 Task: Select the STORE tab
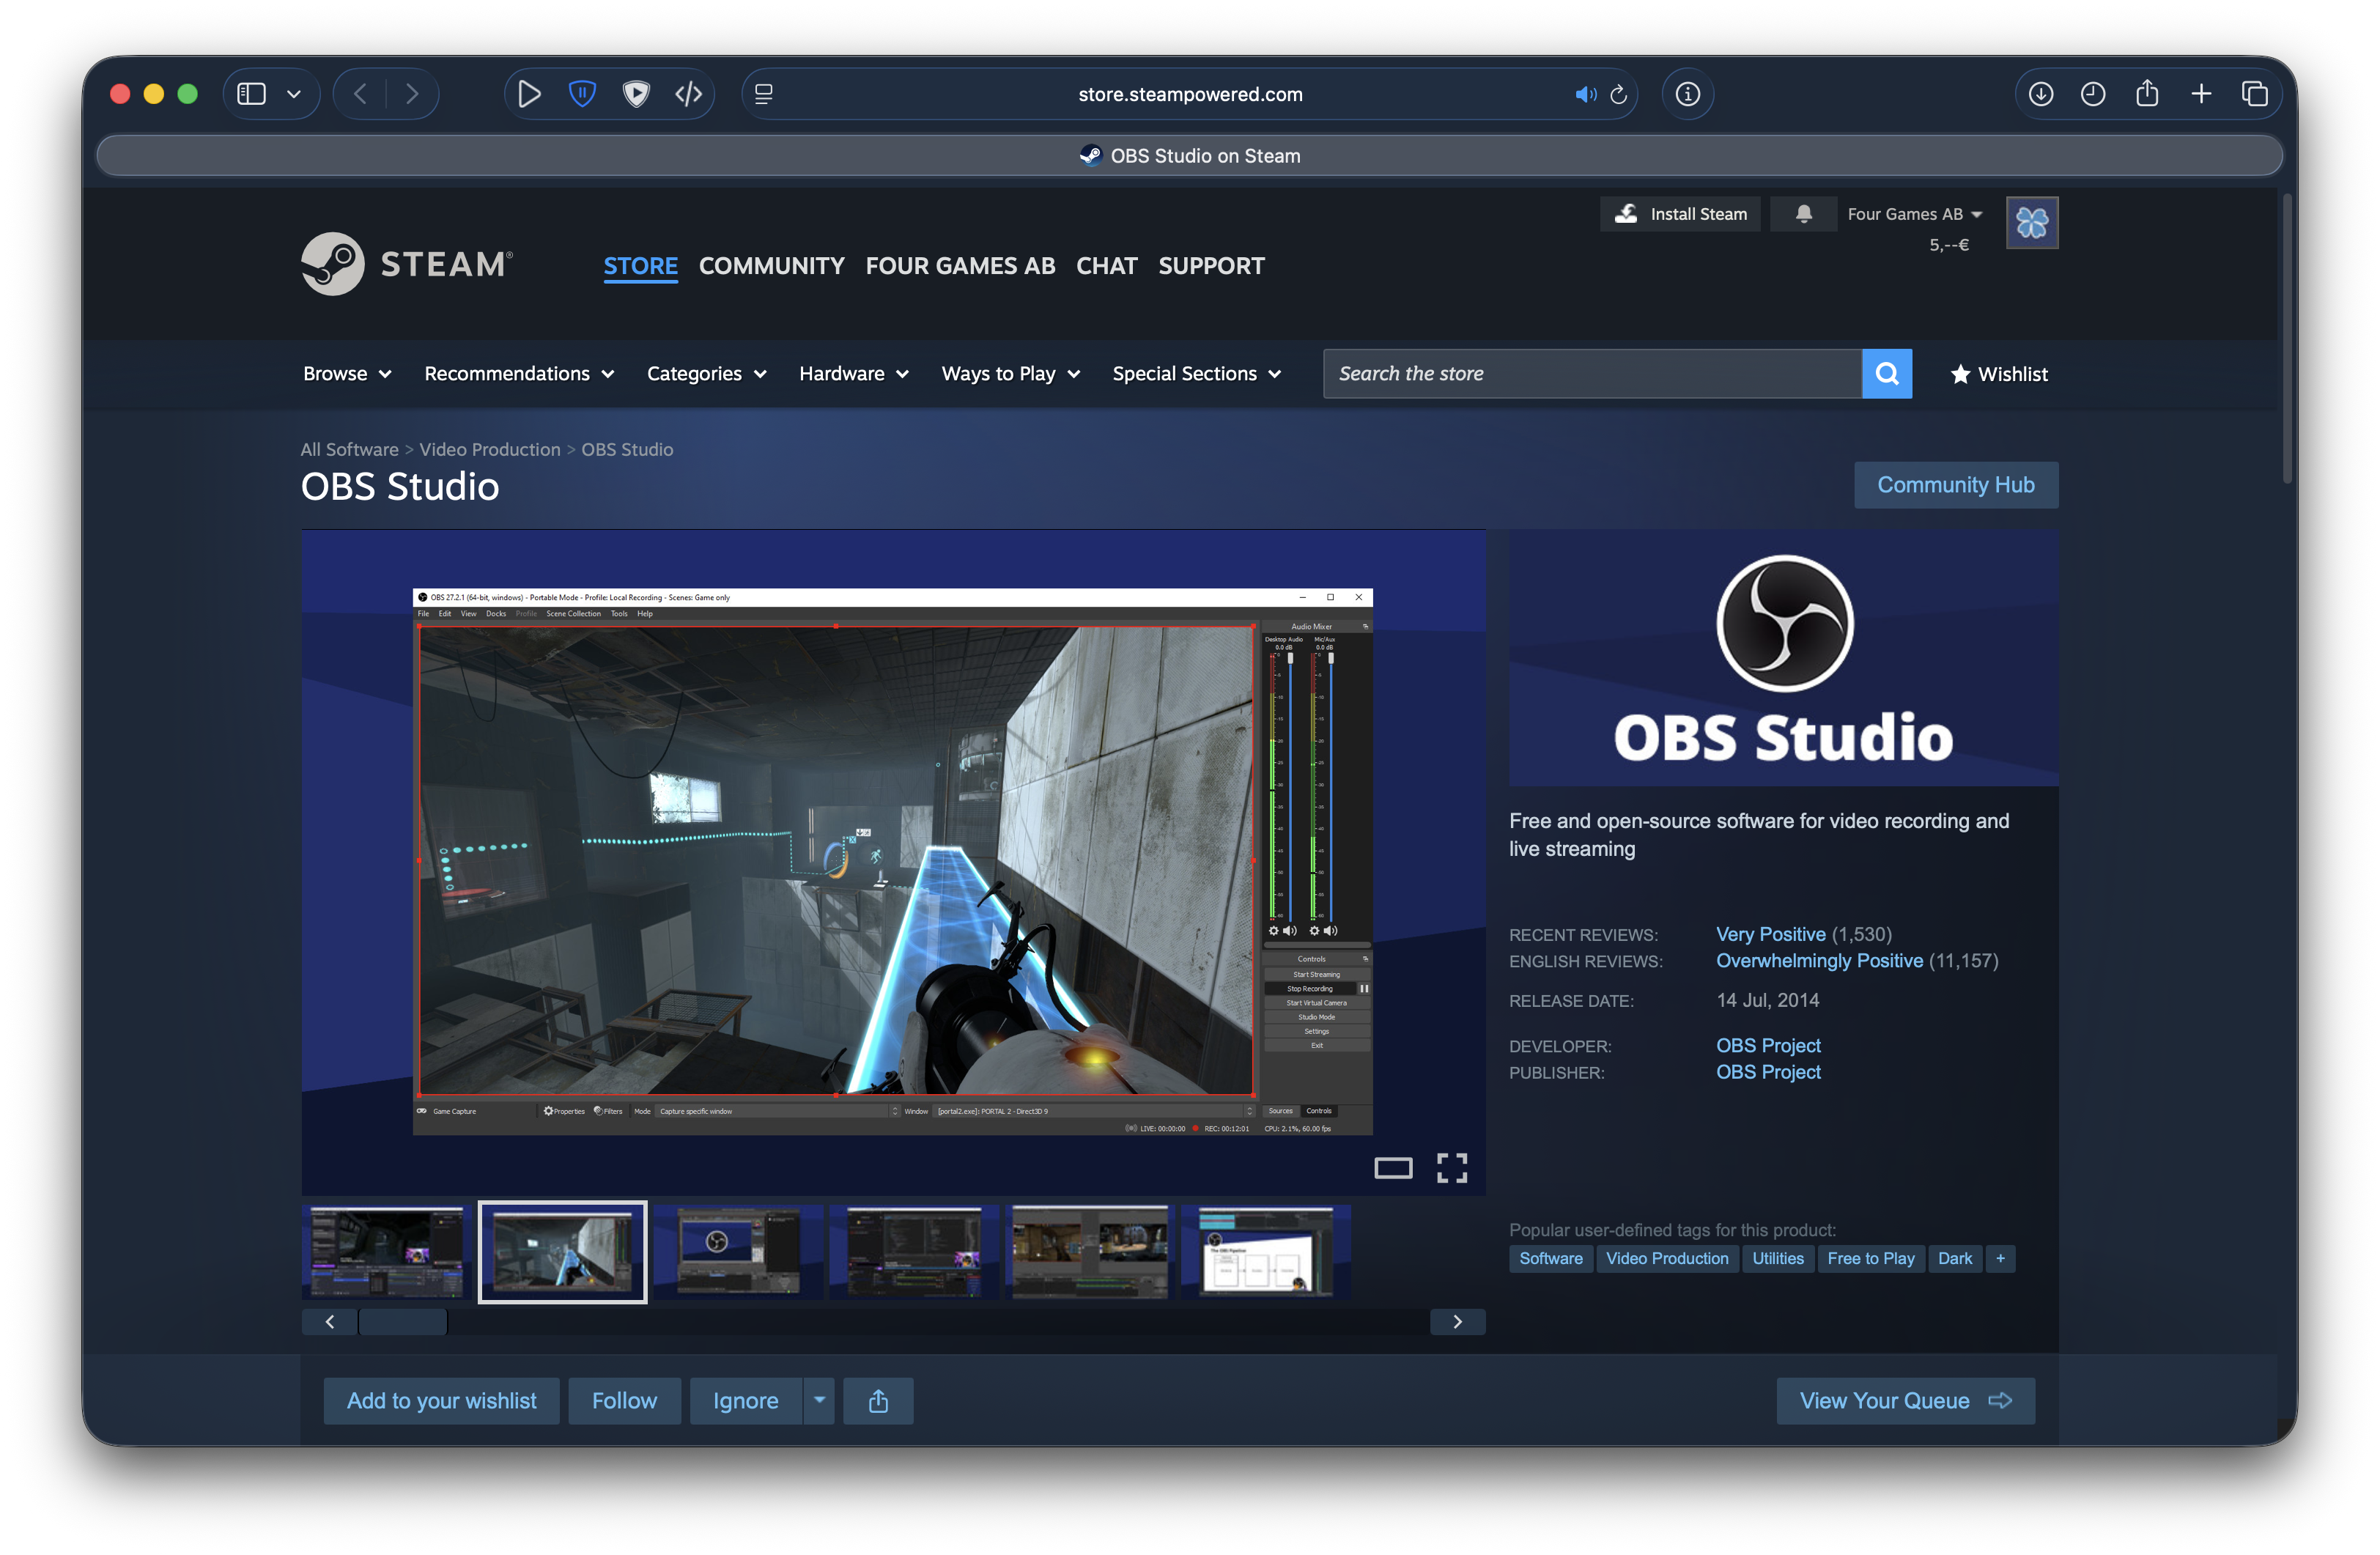coord(641,266)
